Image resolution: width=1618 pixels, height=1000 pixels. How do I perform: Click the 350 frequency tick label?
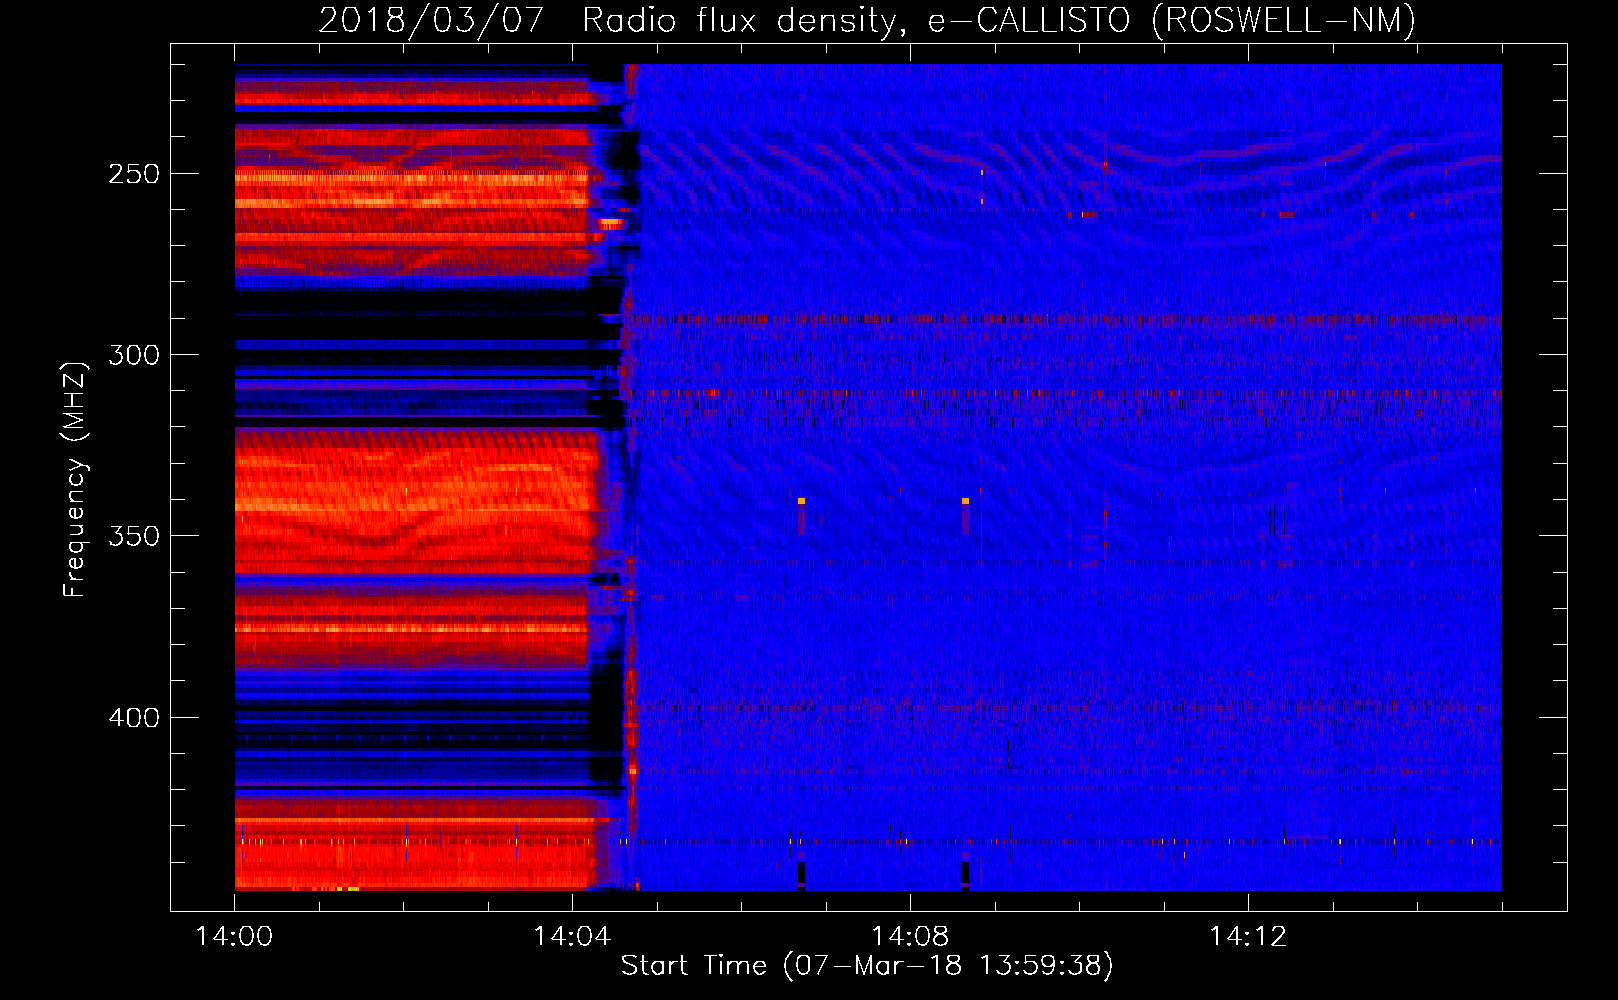point(134,536)
